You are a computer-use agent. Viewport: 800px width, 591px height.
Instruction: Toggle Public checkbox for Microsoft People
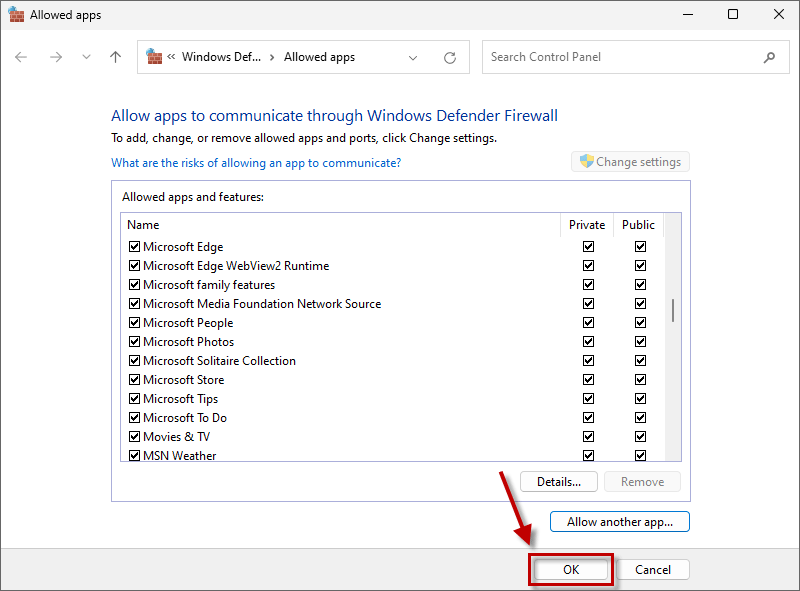640,323
